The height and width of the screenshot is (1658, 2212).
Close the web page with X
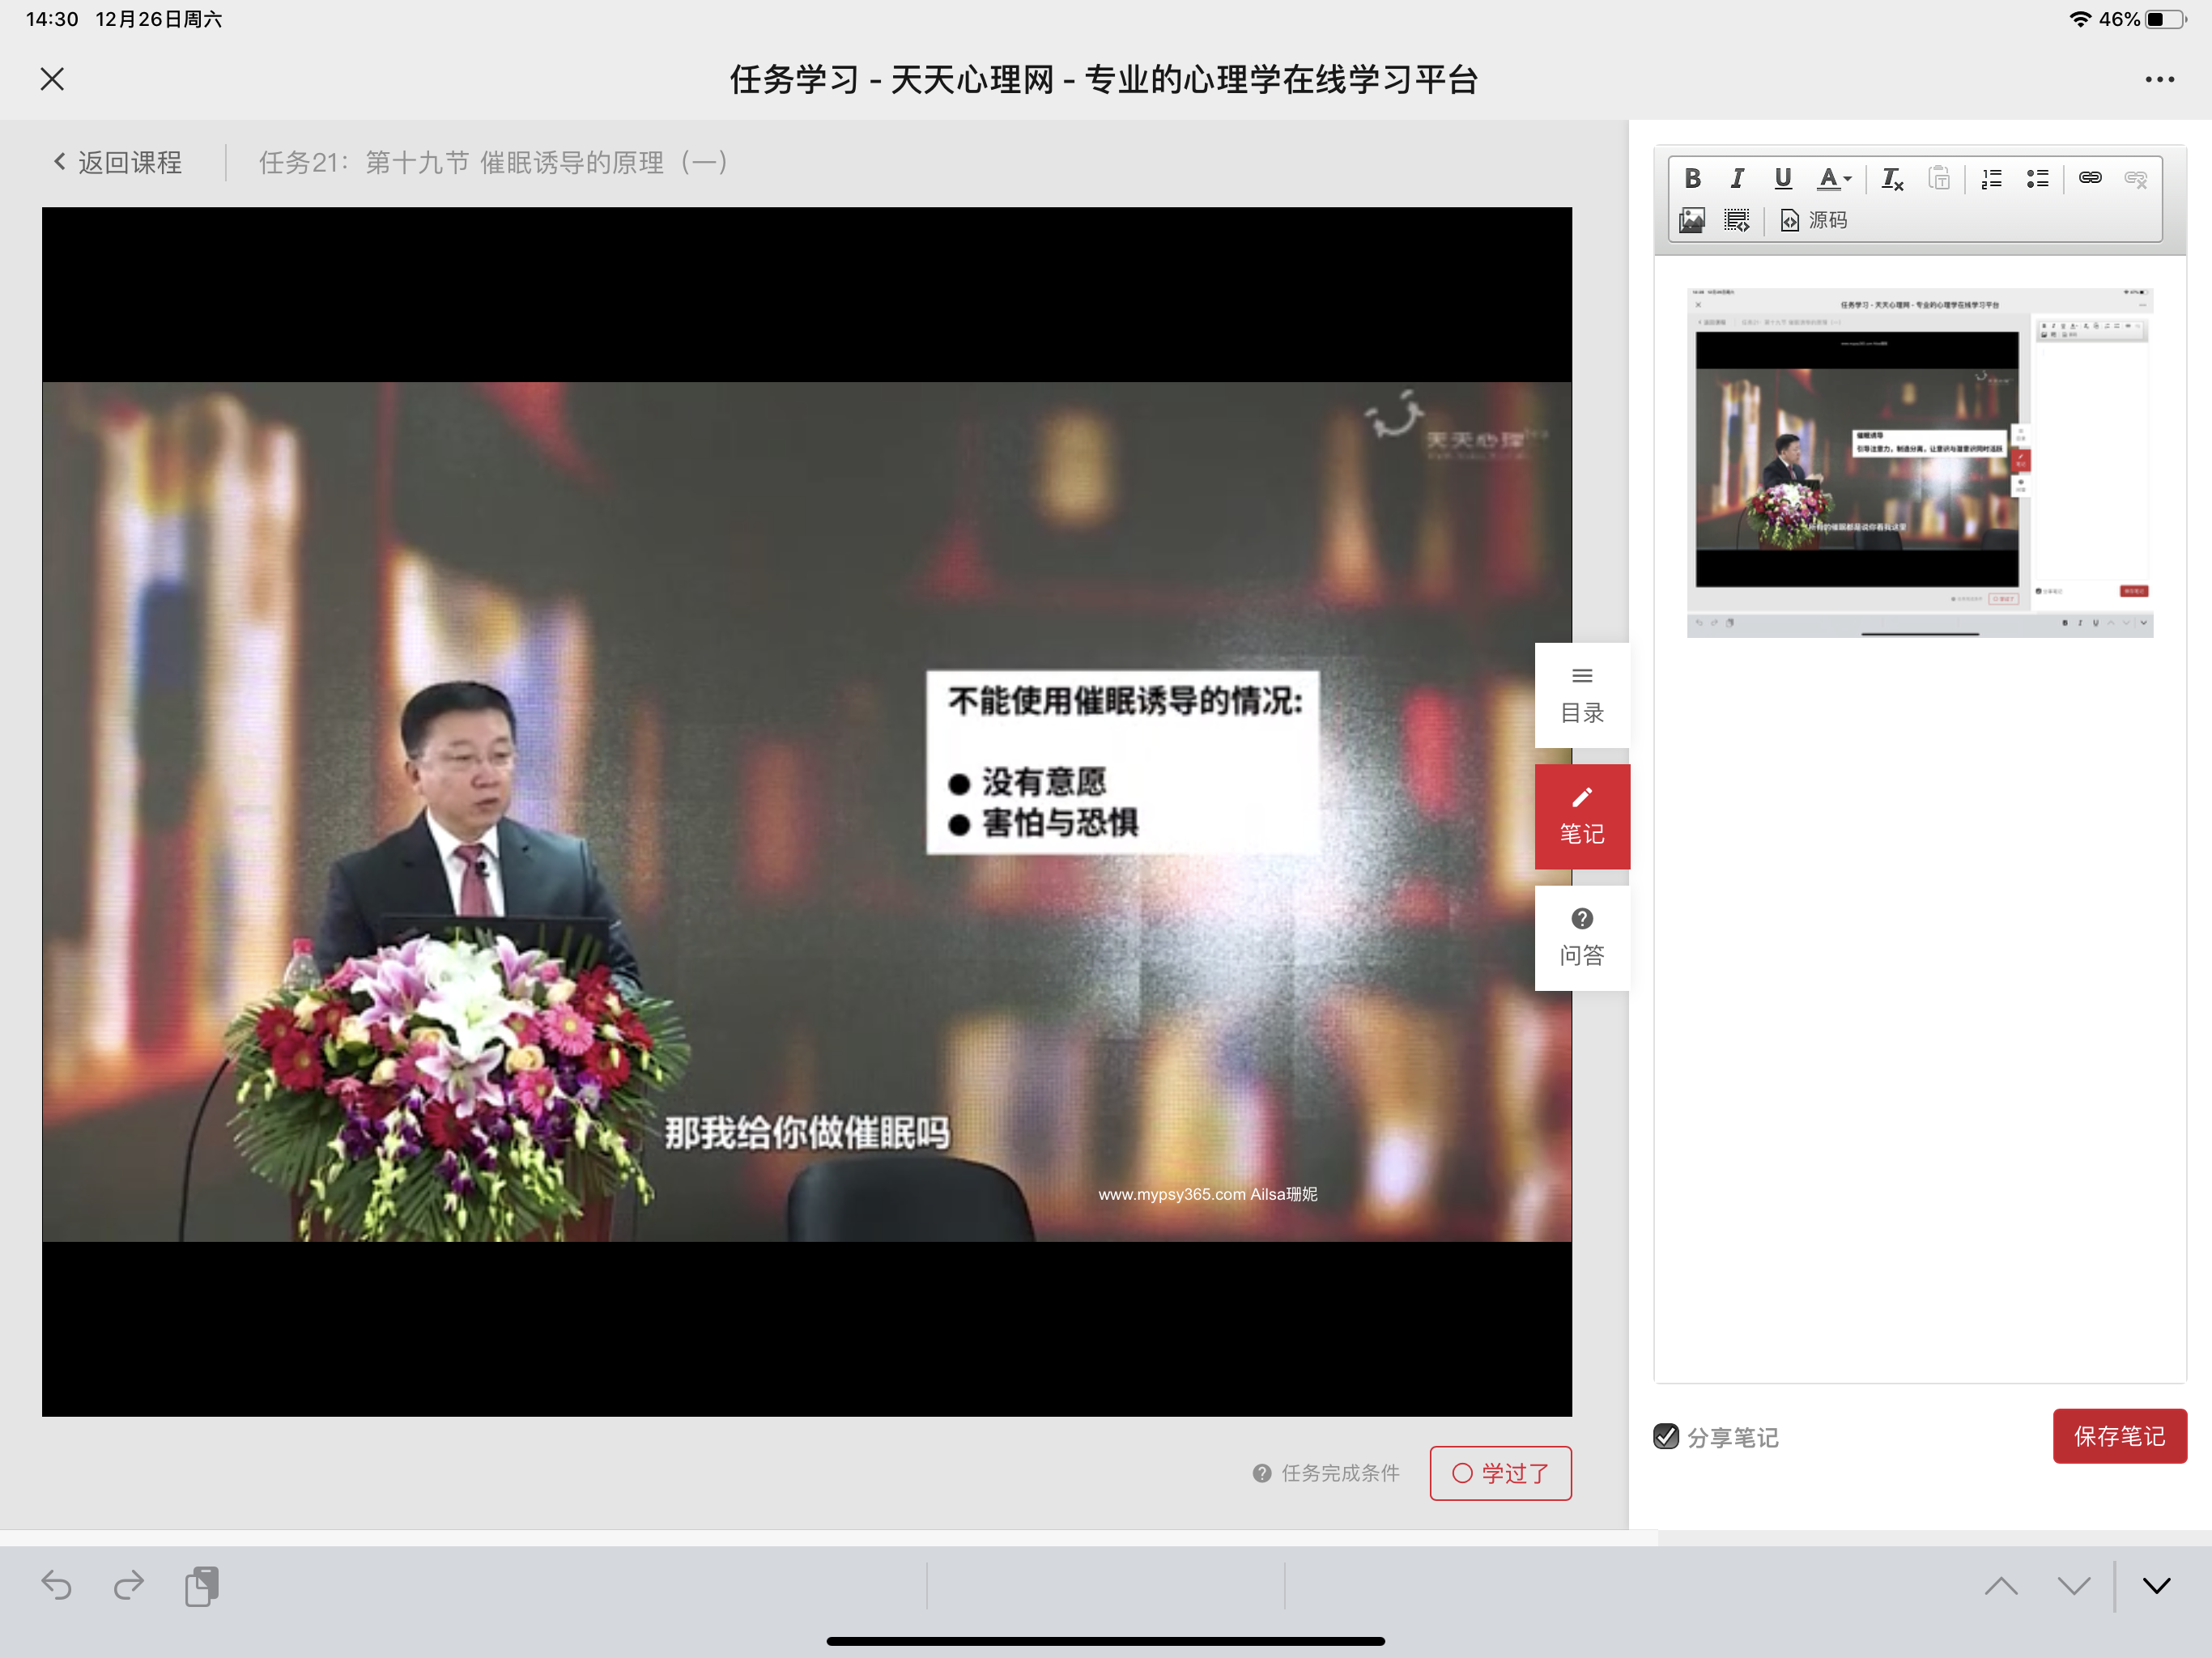point(52,79)
